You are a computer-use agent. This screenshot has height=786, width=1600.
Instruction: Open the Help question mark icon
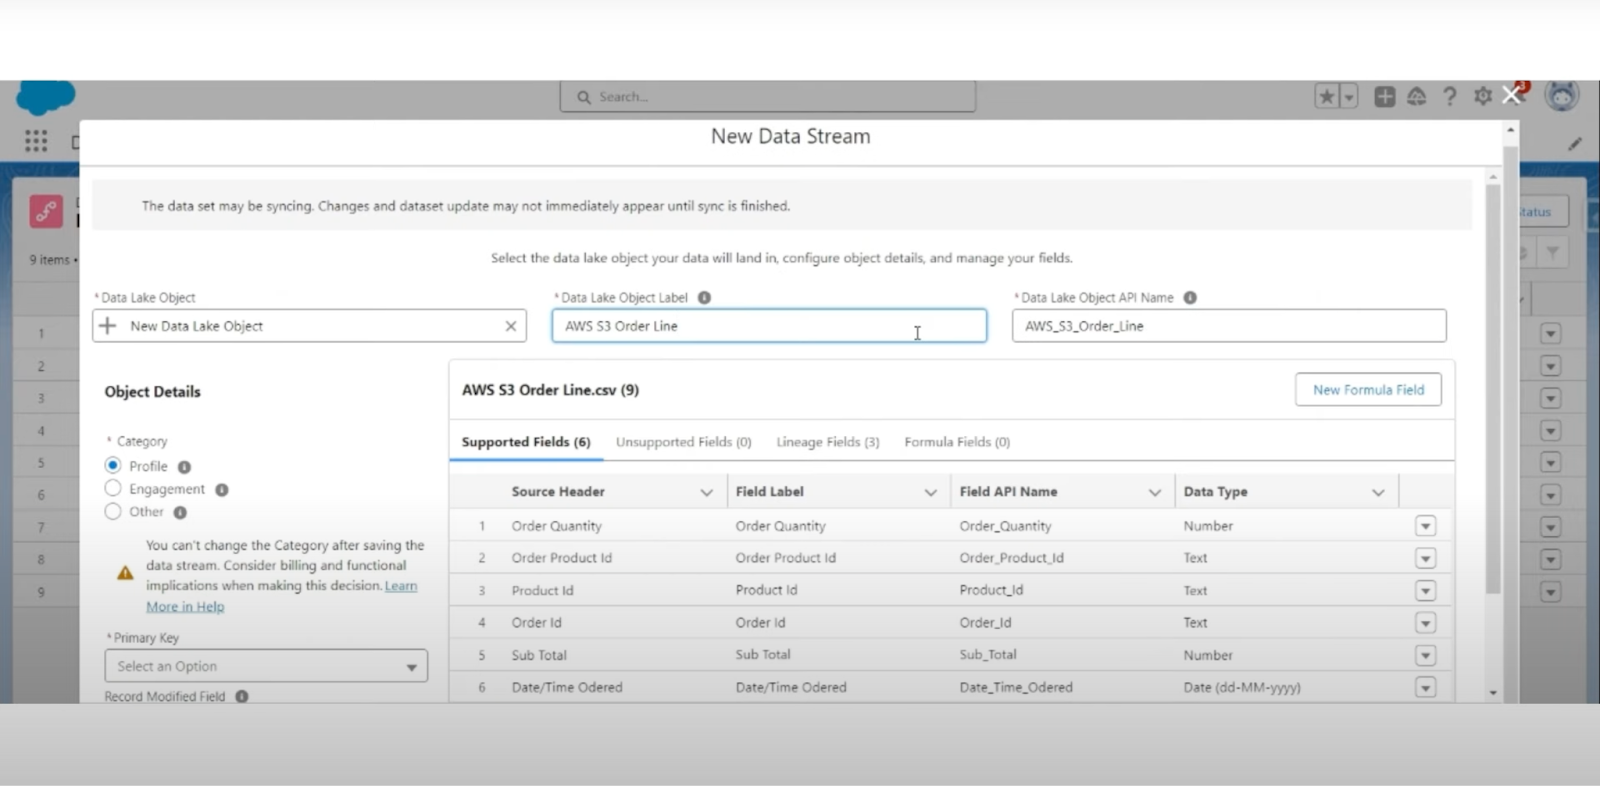pos(1449,97)
